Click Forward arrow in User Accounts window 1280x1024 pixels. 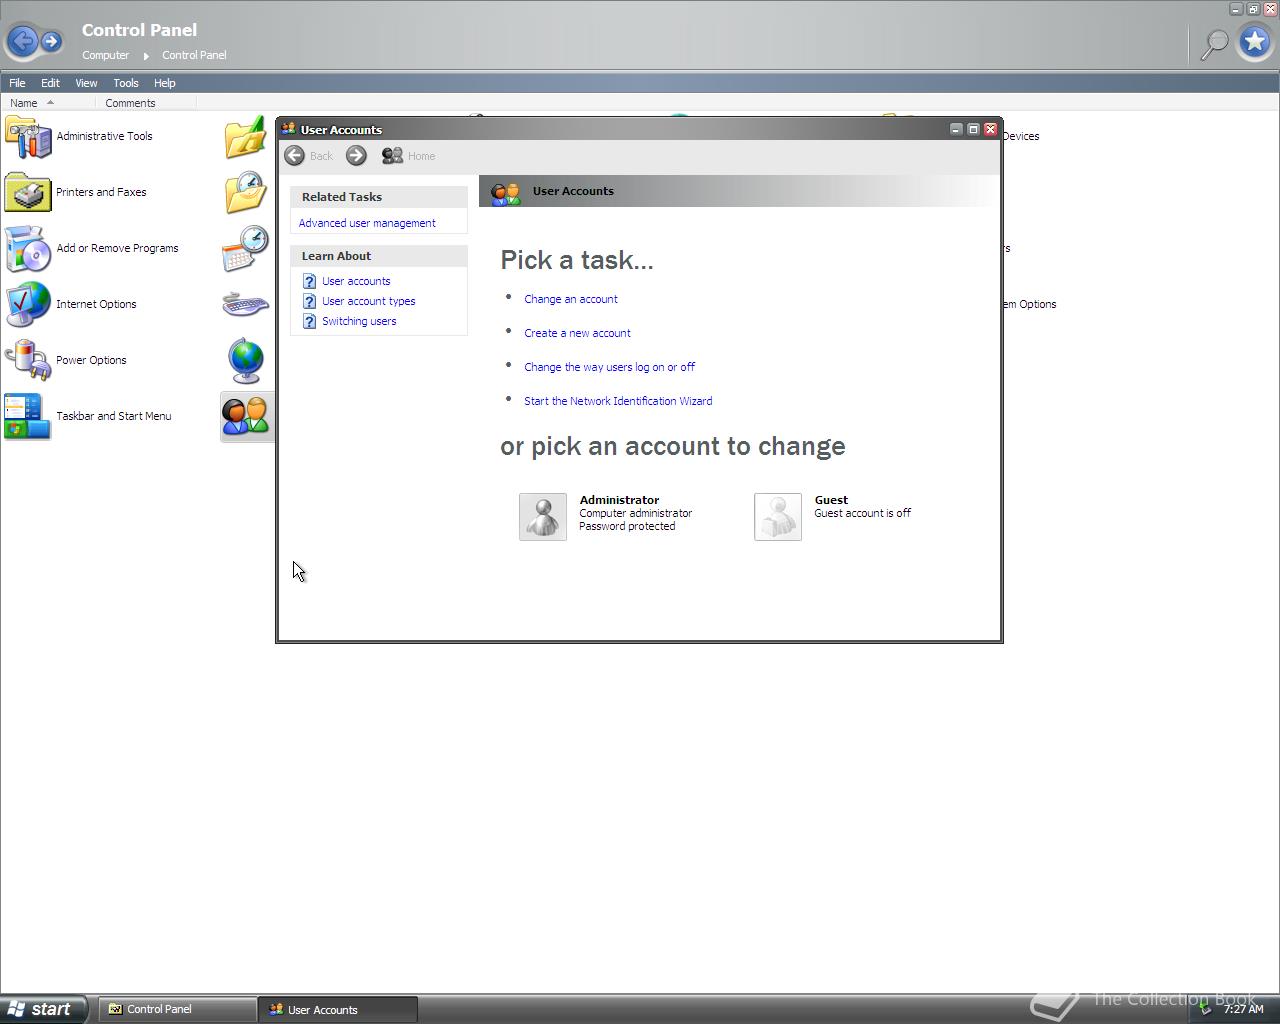pos(356,156)
